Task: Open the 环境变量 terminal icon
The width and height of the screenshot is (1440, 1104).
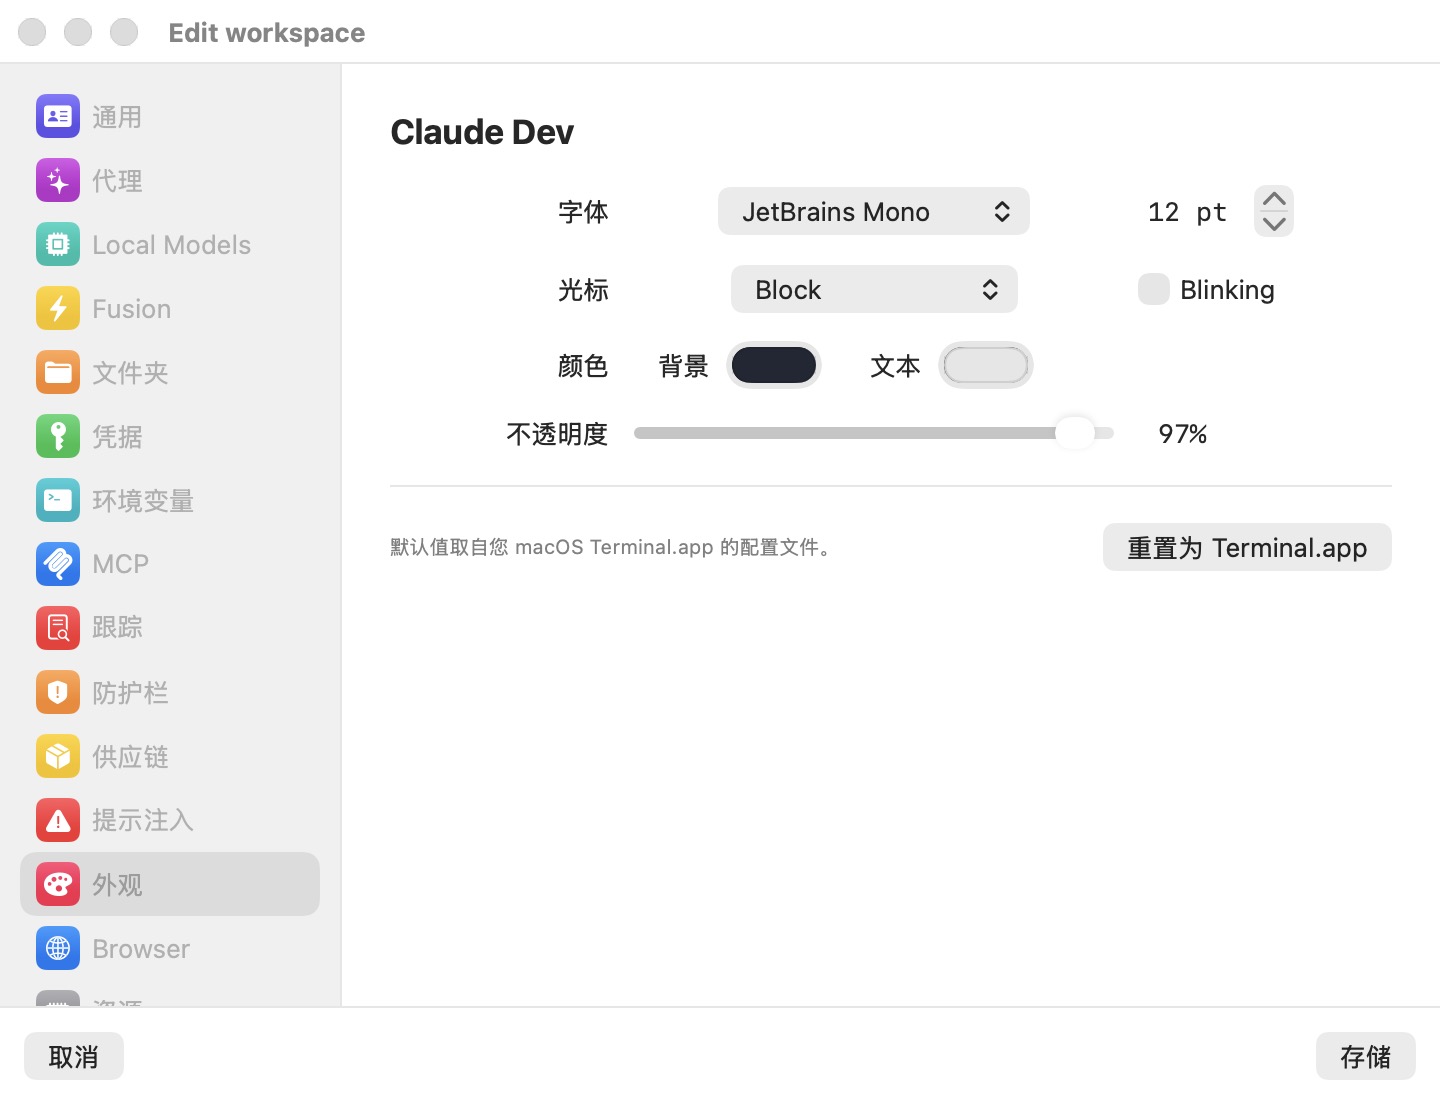Action: [58, 501]
